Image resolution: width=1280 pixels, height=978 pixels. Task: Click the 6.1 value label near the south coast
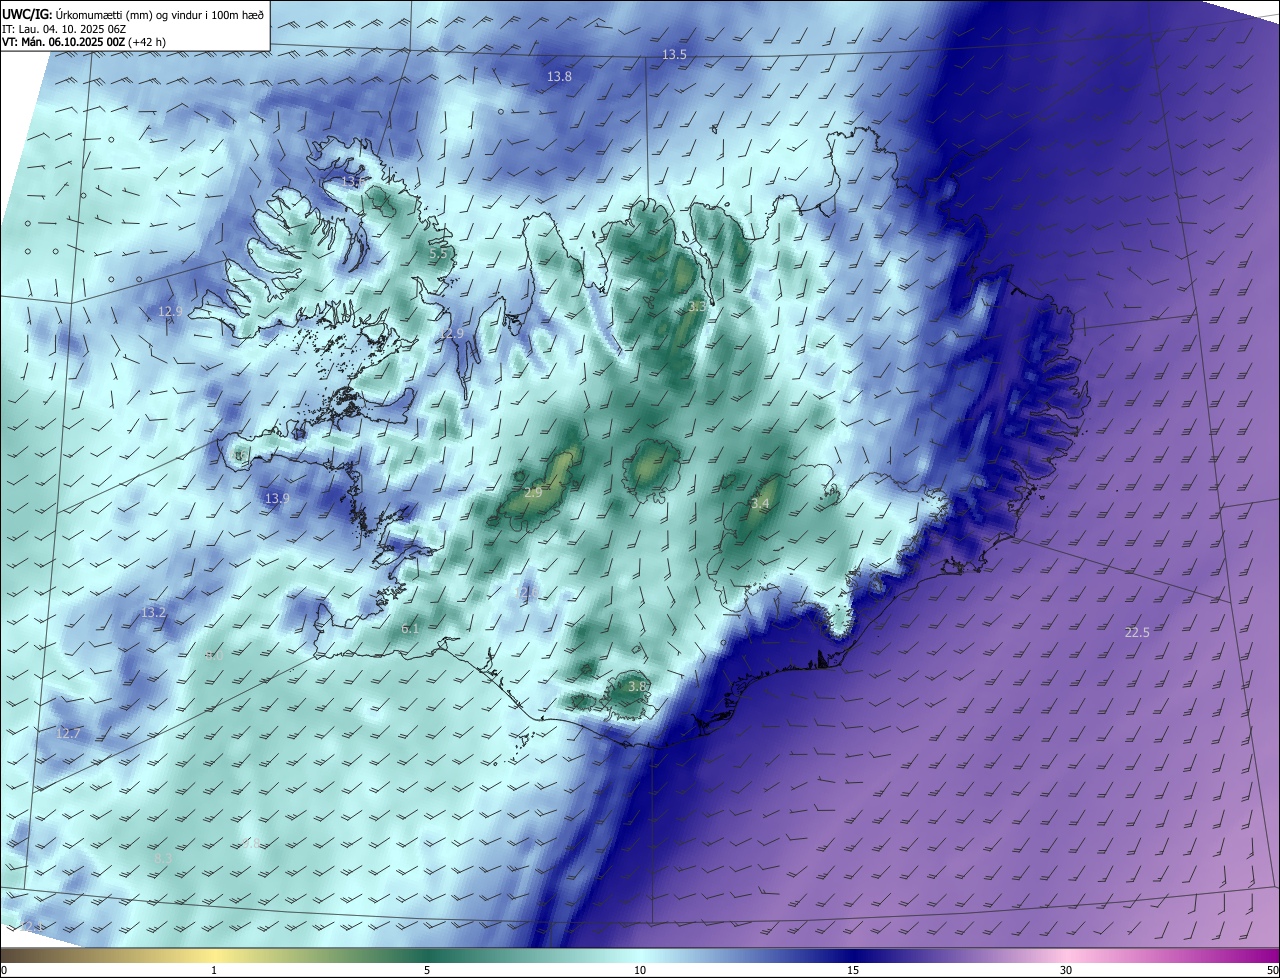pyautogui.click(x=410, y=628)
